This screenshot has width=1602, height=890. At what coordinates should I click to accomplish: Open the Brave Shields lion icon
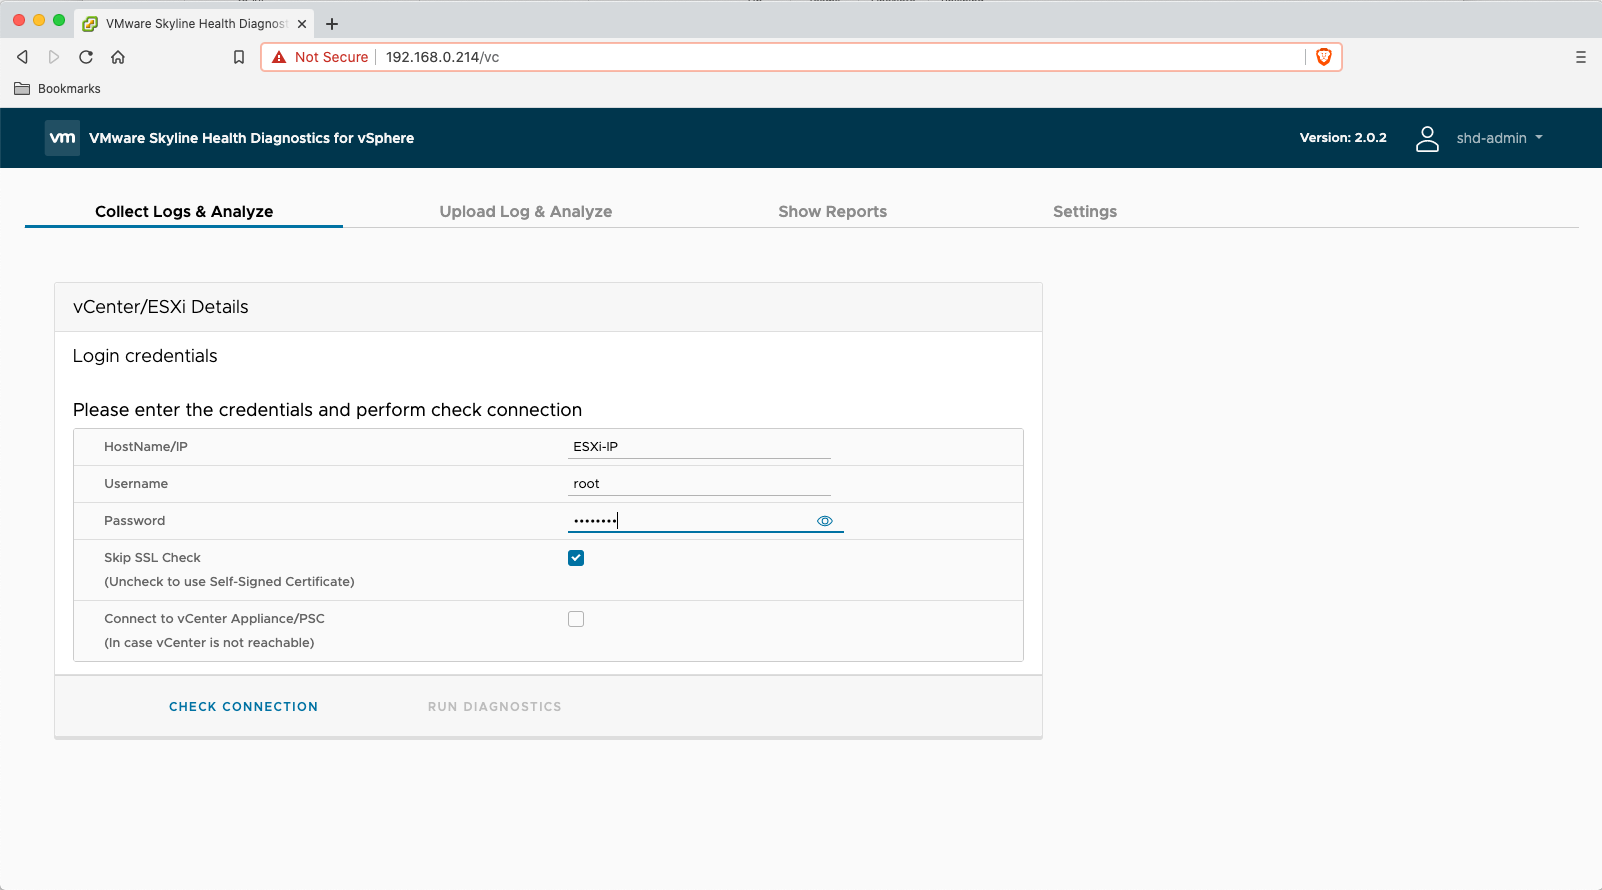1324,57
